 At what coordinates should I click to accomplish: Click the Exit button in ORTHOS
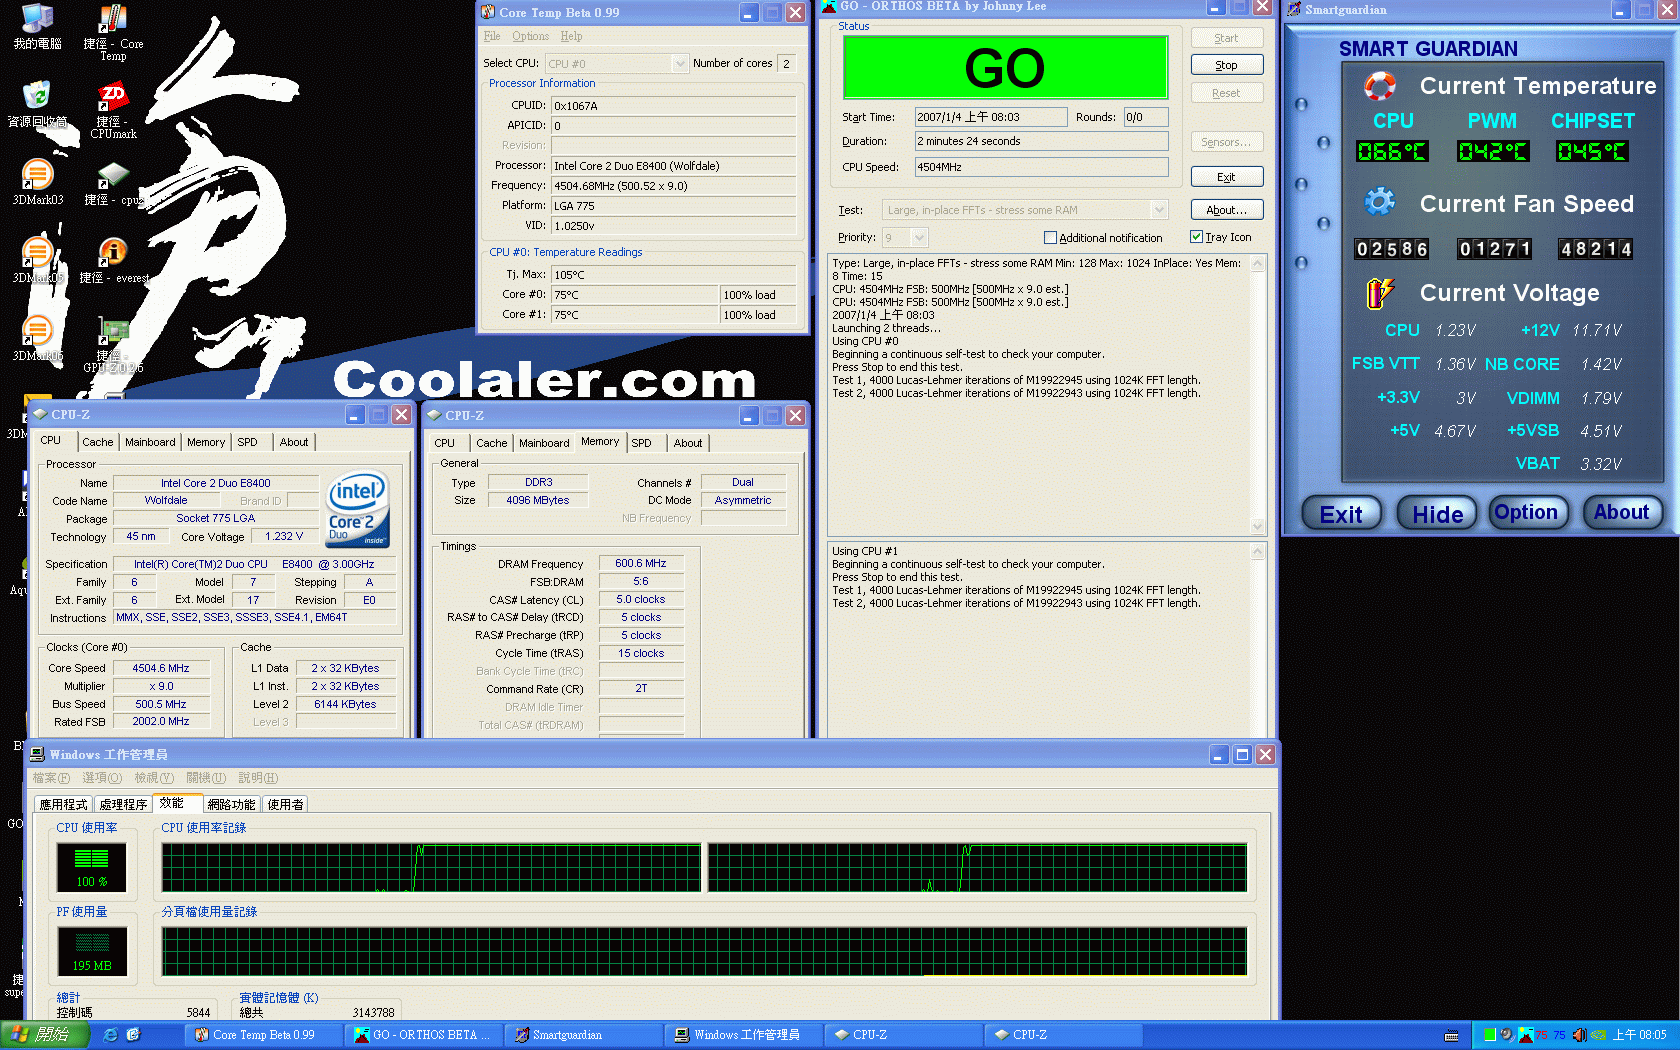tap(1227, 177)
